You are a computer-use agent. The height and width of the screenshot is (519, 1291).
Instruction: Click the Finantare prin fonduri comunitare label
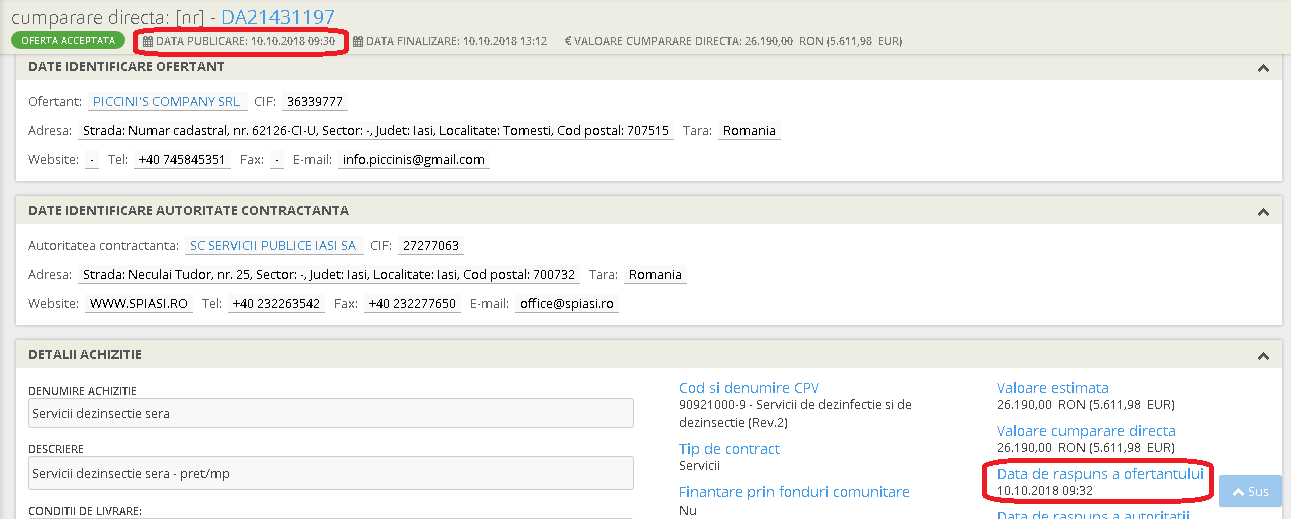794,492
